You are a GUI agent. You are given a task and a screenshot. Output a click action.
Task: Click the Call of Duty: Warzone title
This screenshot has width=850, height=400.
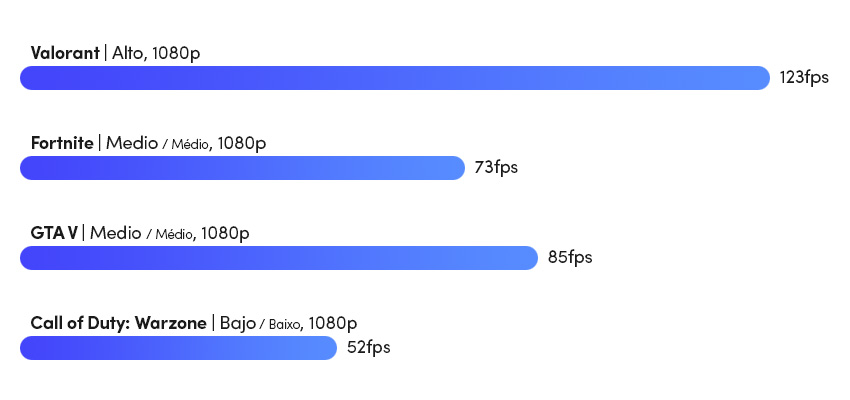(118, 324)
